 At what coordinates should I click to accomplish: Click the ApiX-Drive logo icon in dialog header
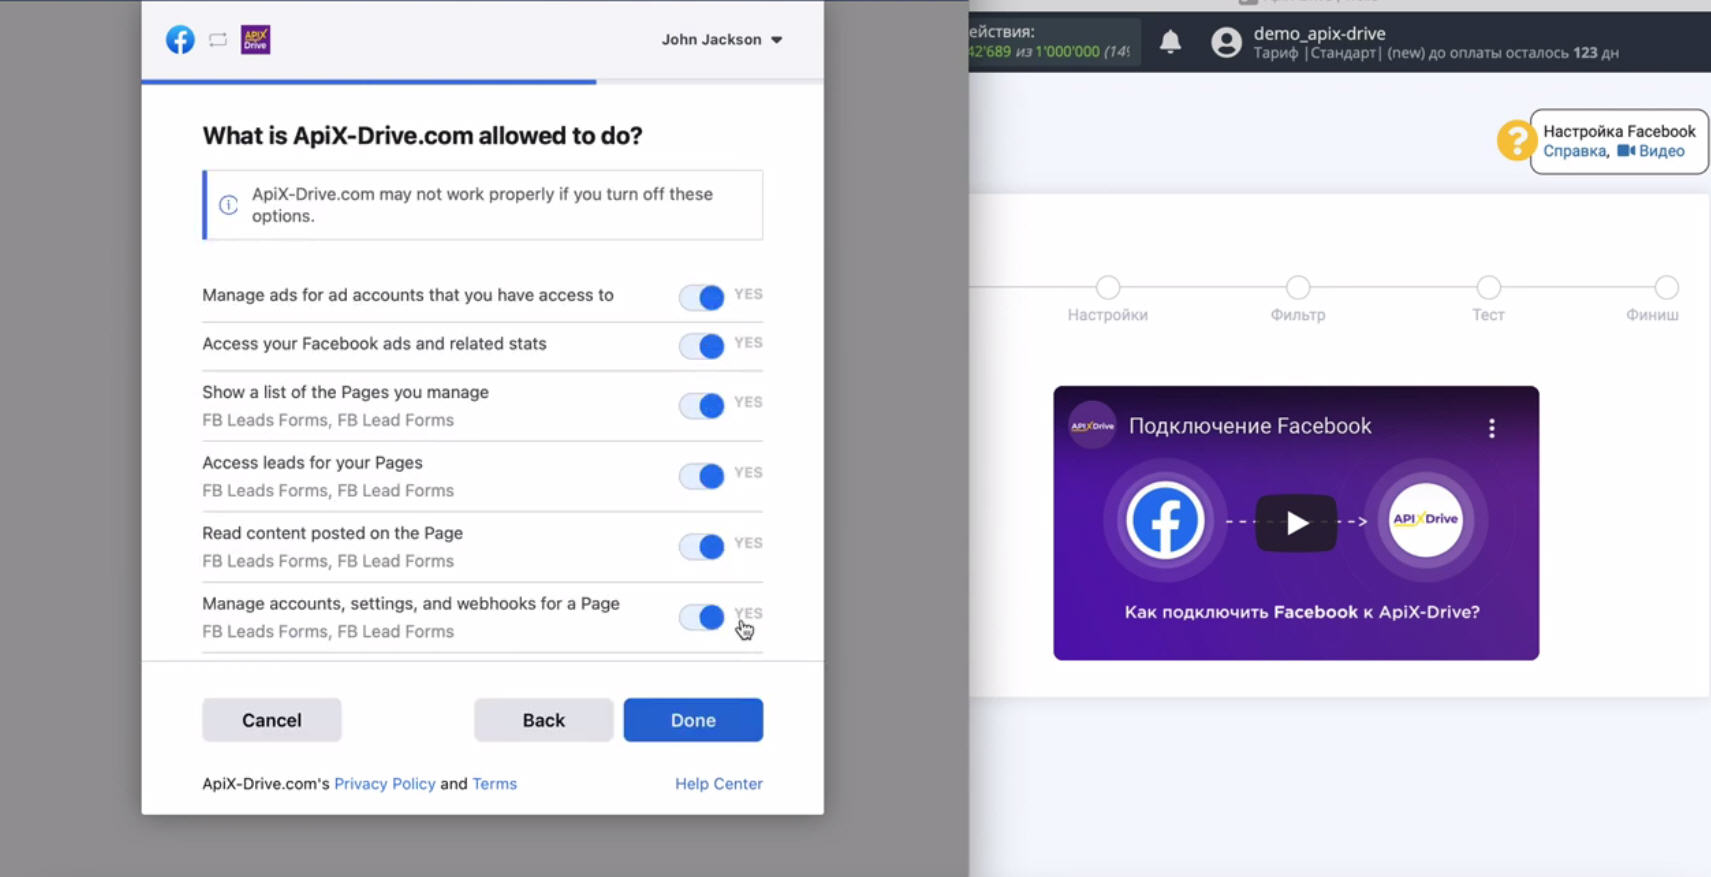pos(256,40)
